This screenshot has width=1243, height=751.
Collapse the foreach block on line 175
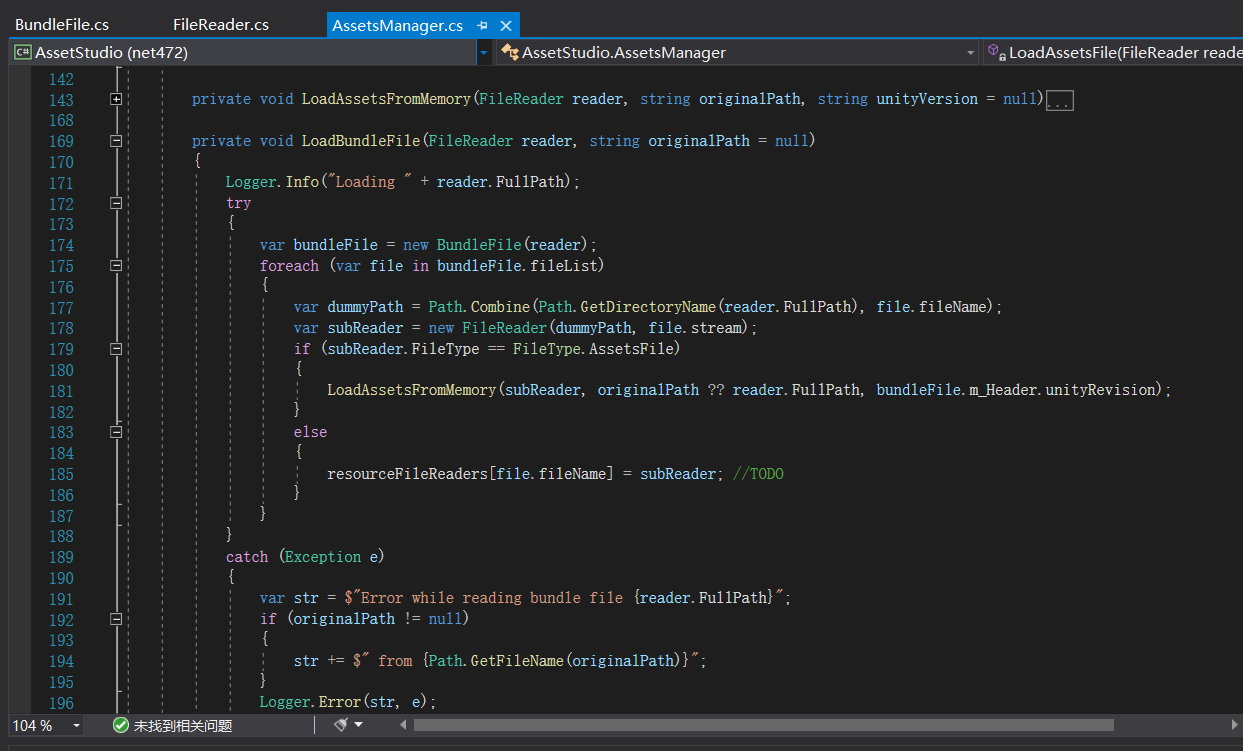tap(116, 266)
